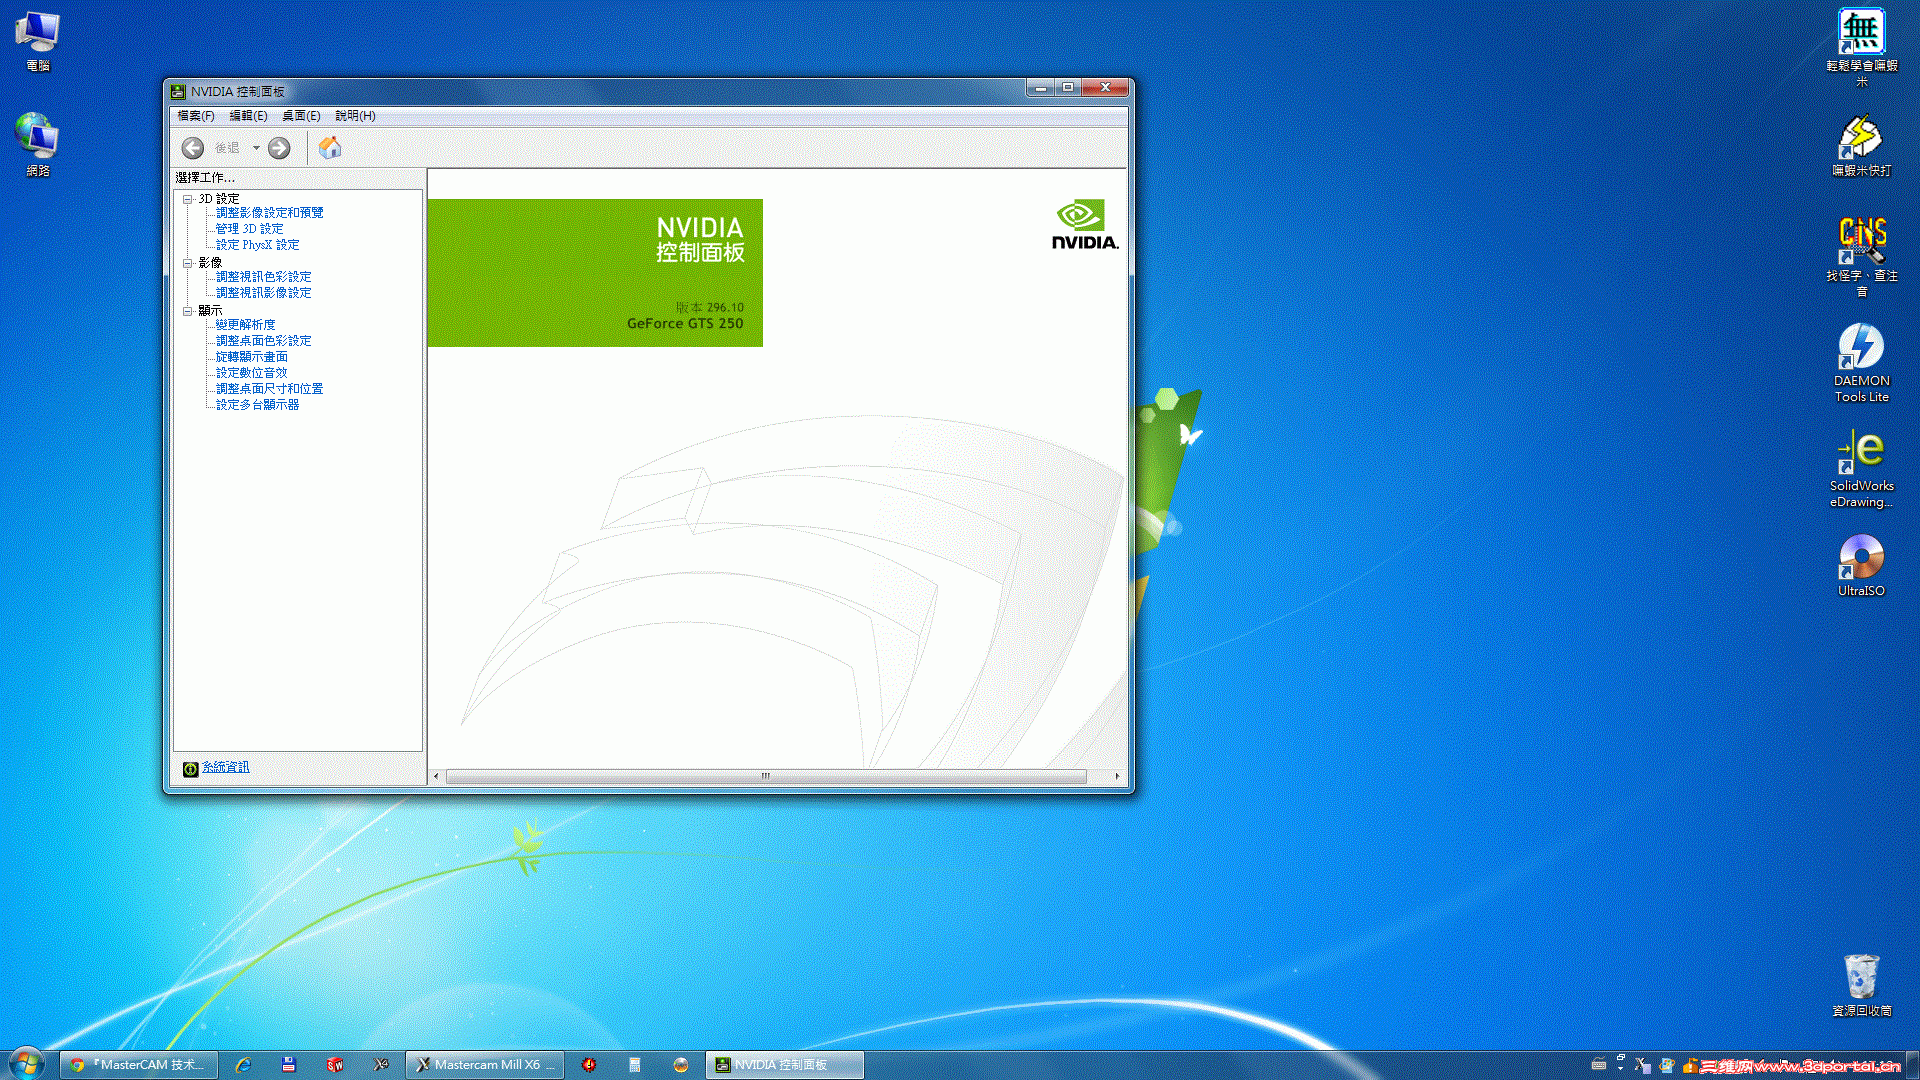Collapse the 3D 設定 tree node
1920x1080 pixels.
pos(187,199)
